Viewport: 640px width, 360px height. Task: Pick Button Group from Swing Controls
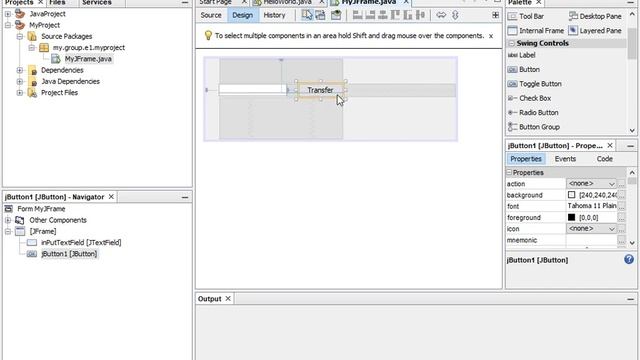tap(533, 127)
